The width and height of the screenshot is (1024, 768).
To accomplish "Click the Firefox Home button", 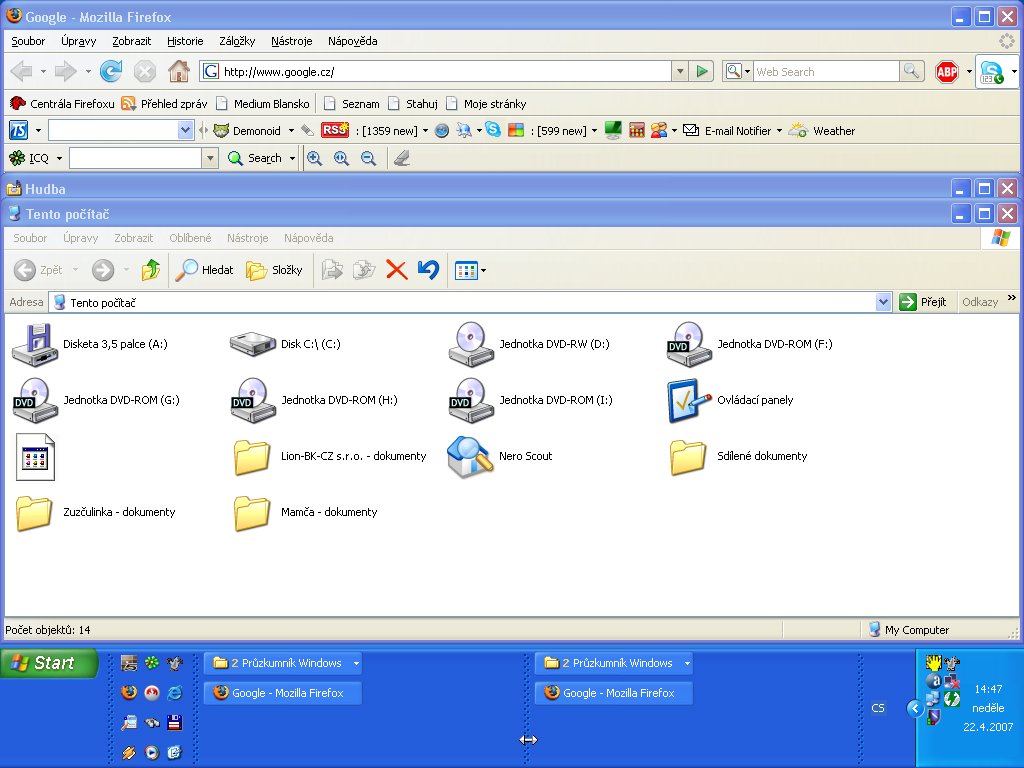I will point(179,71).
